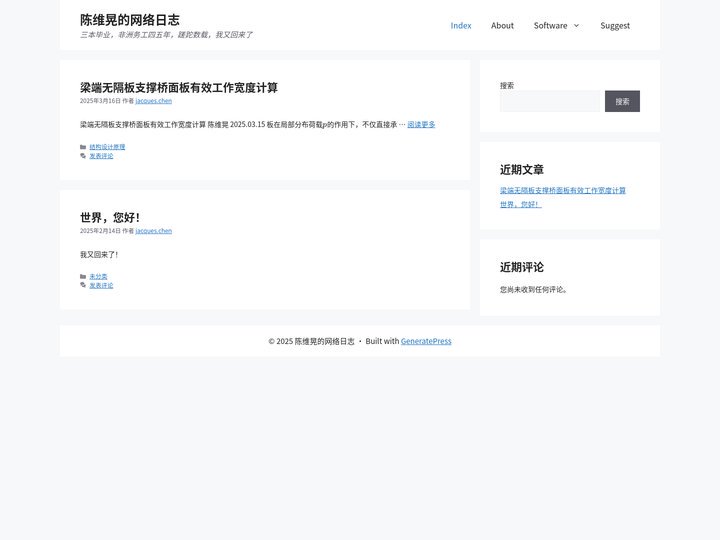Open the GeneratePress footer link
This screenshot has width=720, height=540.
(426, 341)
